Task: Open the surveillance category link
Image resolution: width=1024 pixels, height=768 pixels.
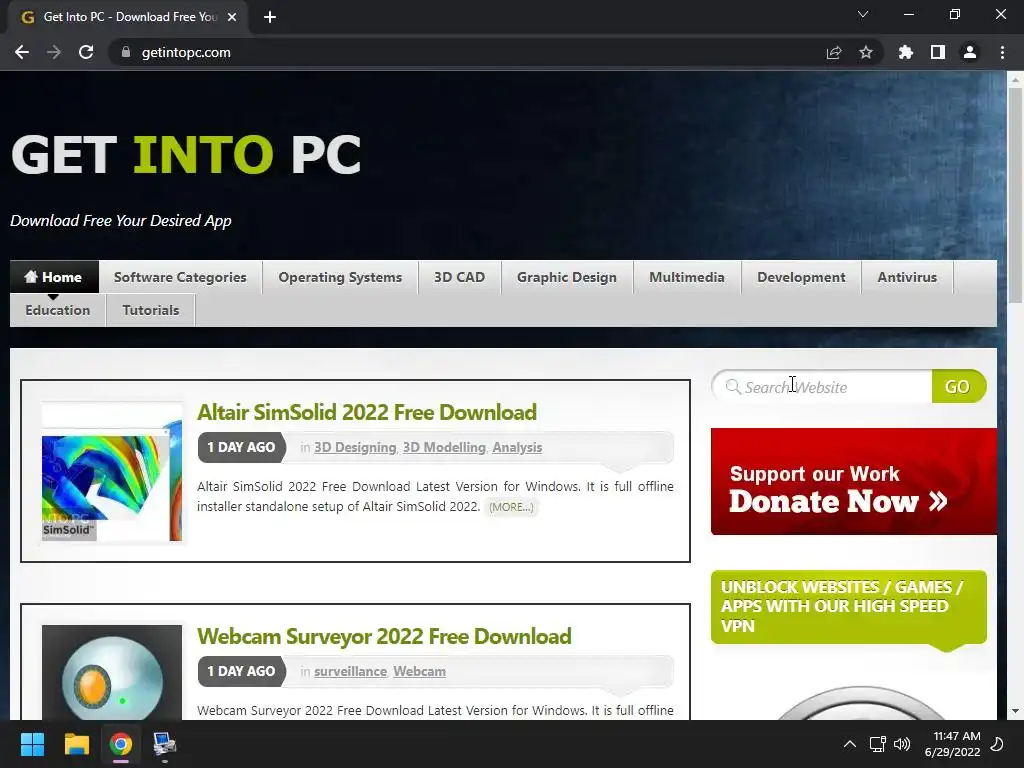Action: [x=350, y=671]
